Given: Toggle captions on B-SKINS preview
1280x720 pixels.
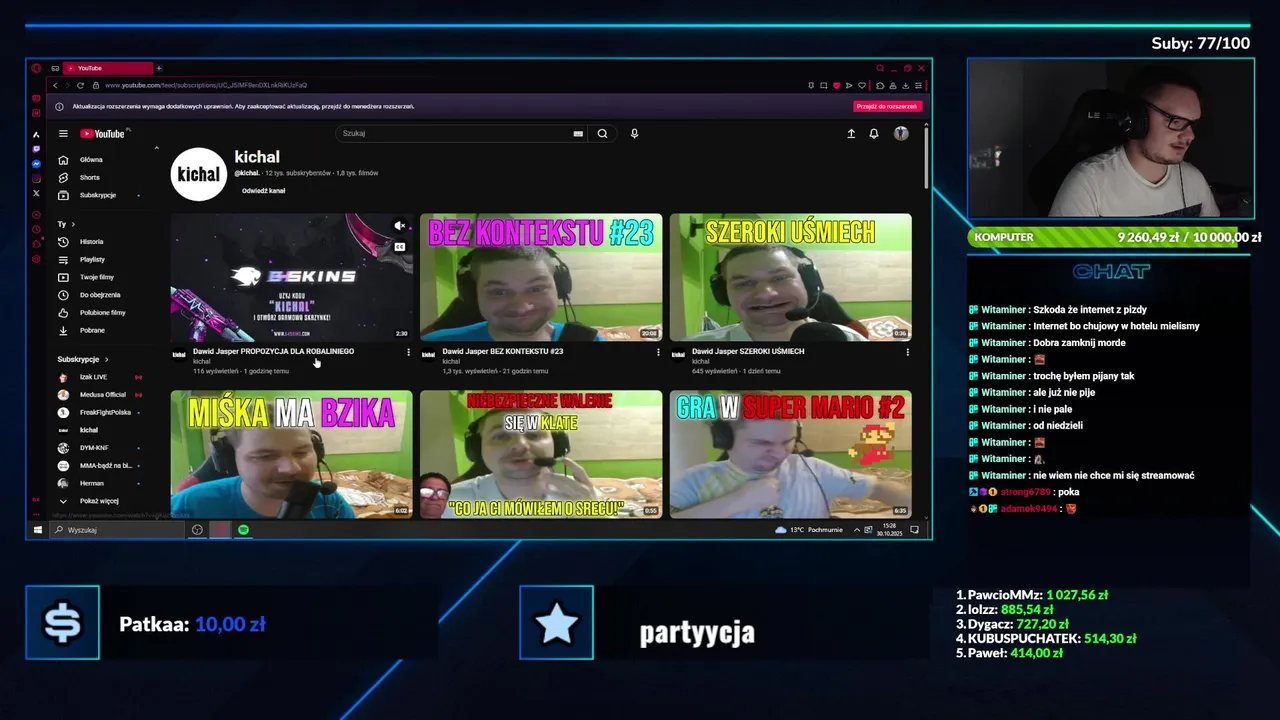Looking at the screenshot, I should coord(399,246).
